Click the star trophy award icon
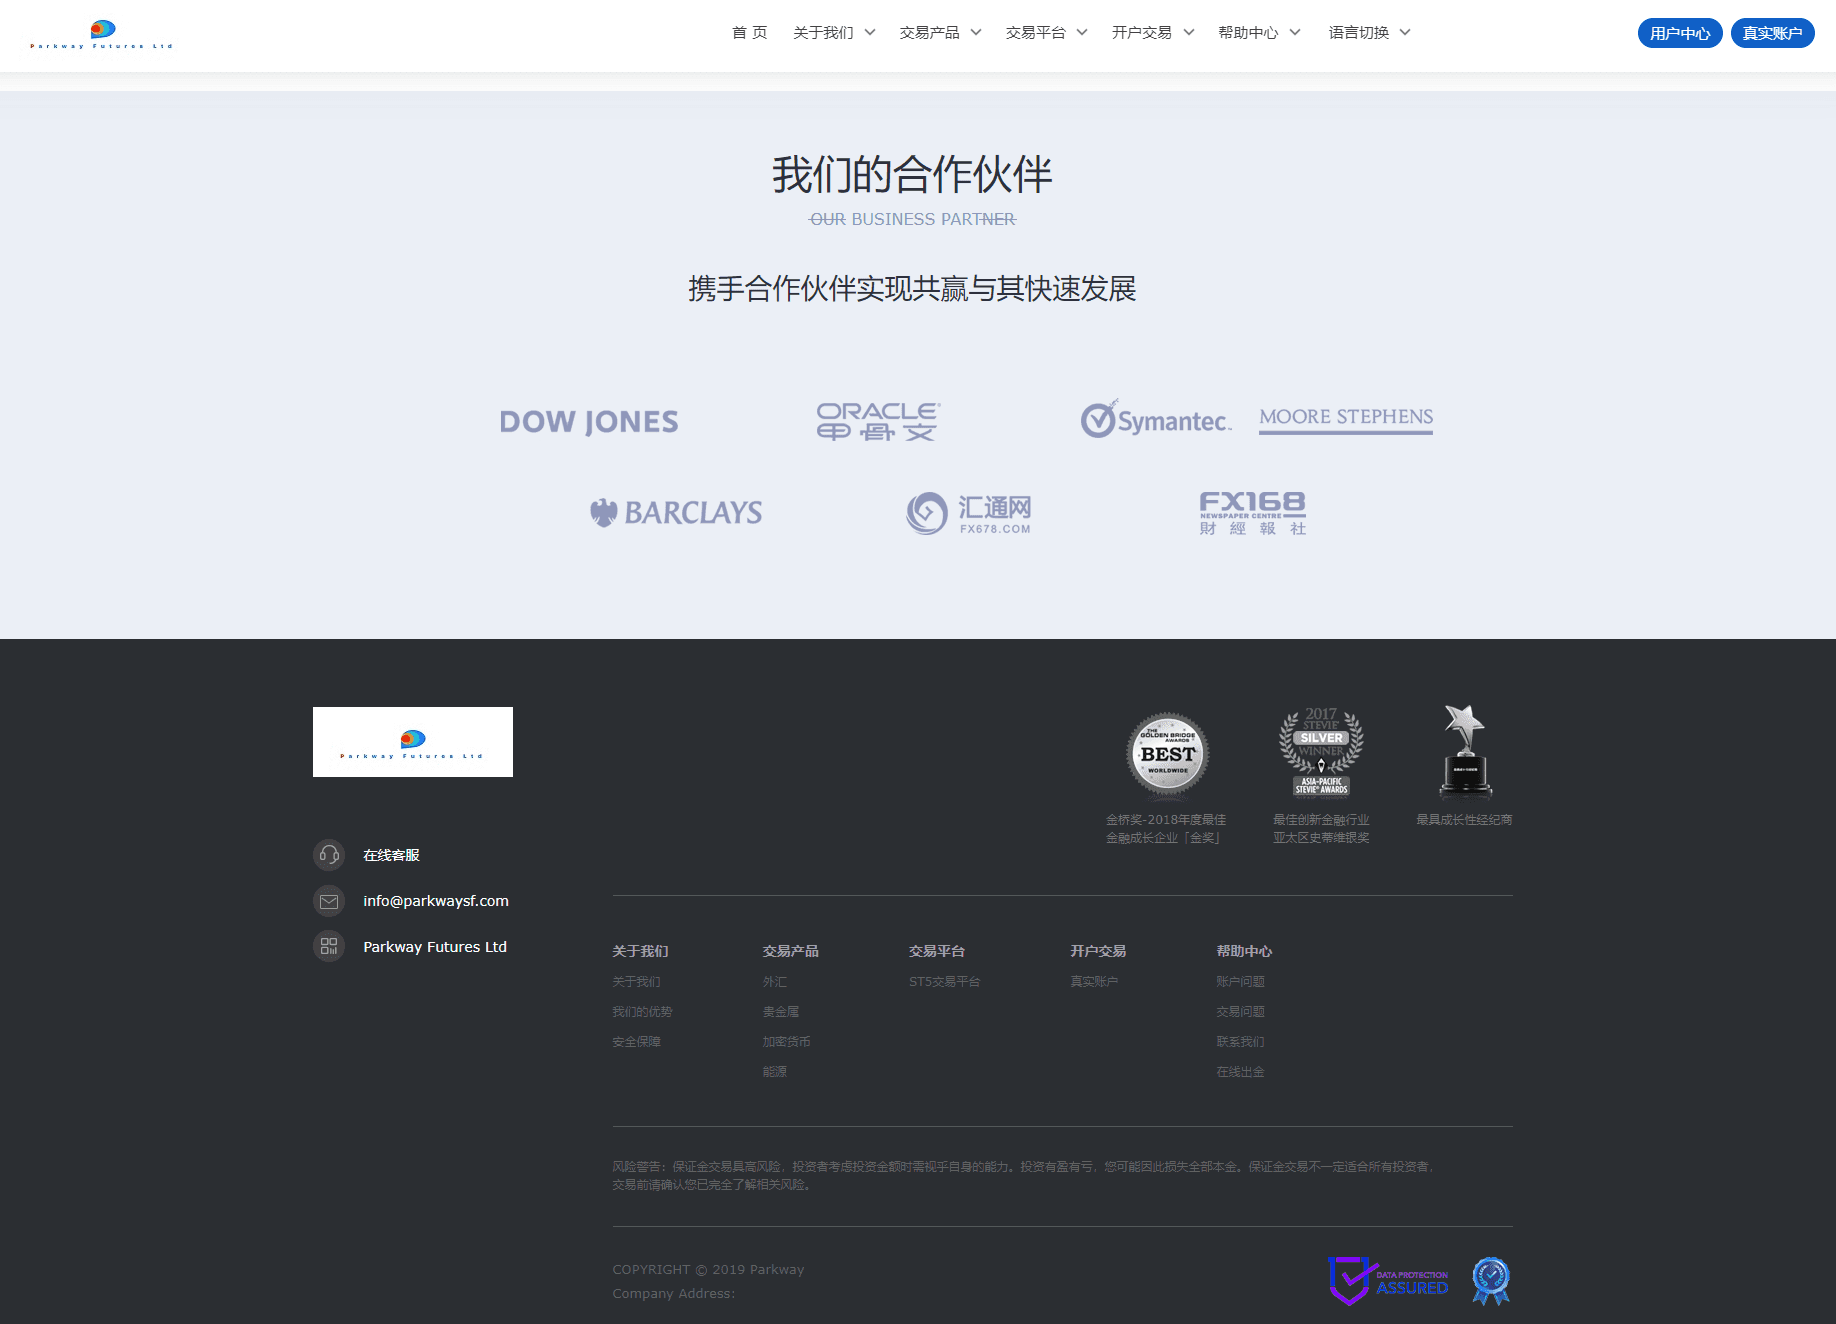The width and height of the screenshot is (1836, 1324). (x=1465, y=752)
